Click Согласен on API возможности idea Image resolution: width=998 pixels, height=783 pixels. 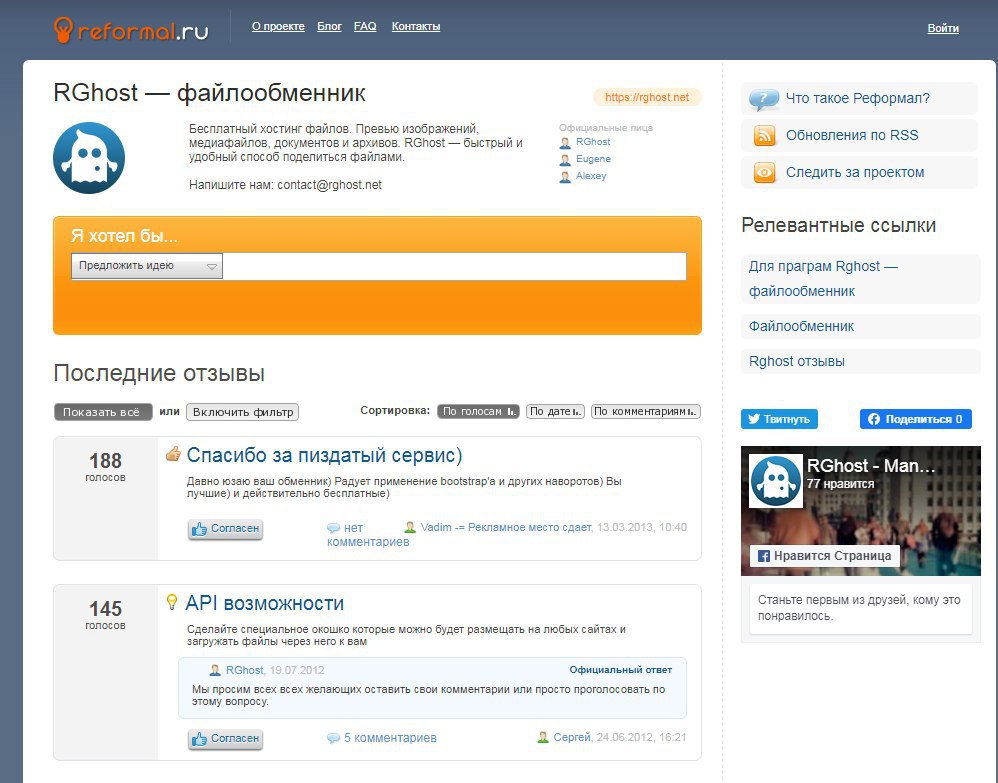[225, 738]
